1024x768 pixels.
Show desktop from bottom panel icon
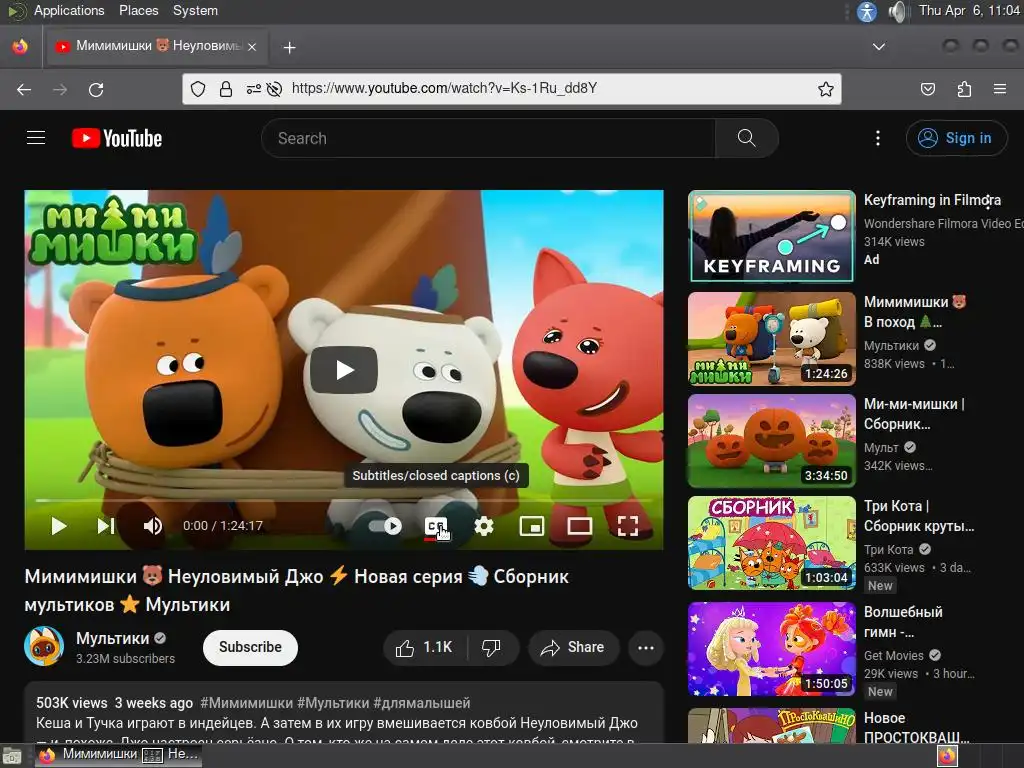(12, 756)
